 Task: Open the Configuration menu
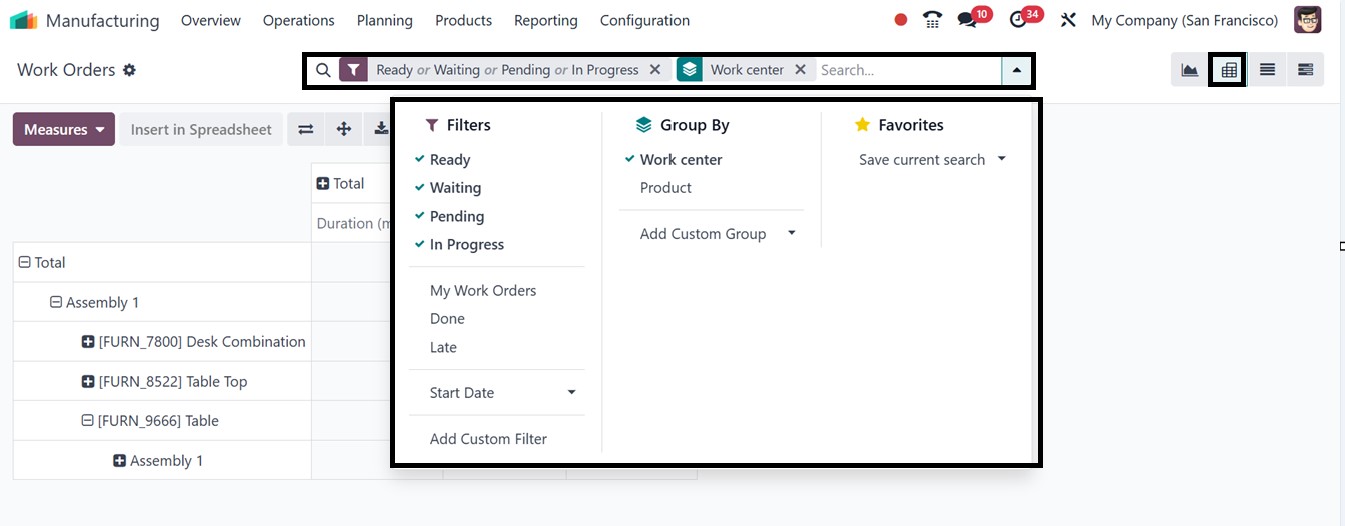click(x=644, y=20)
